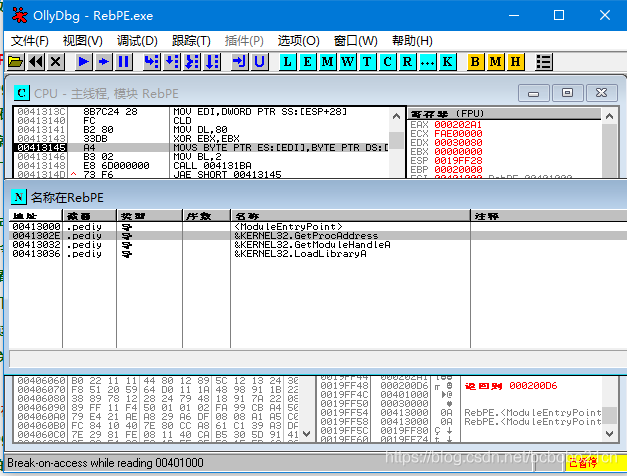Click the ECX register value FAE00000
The height and width of the screenshot is (476, 627).
[x=458, y=134]
